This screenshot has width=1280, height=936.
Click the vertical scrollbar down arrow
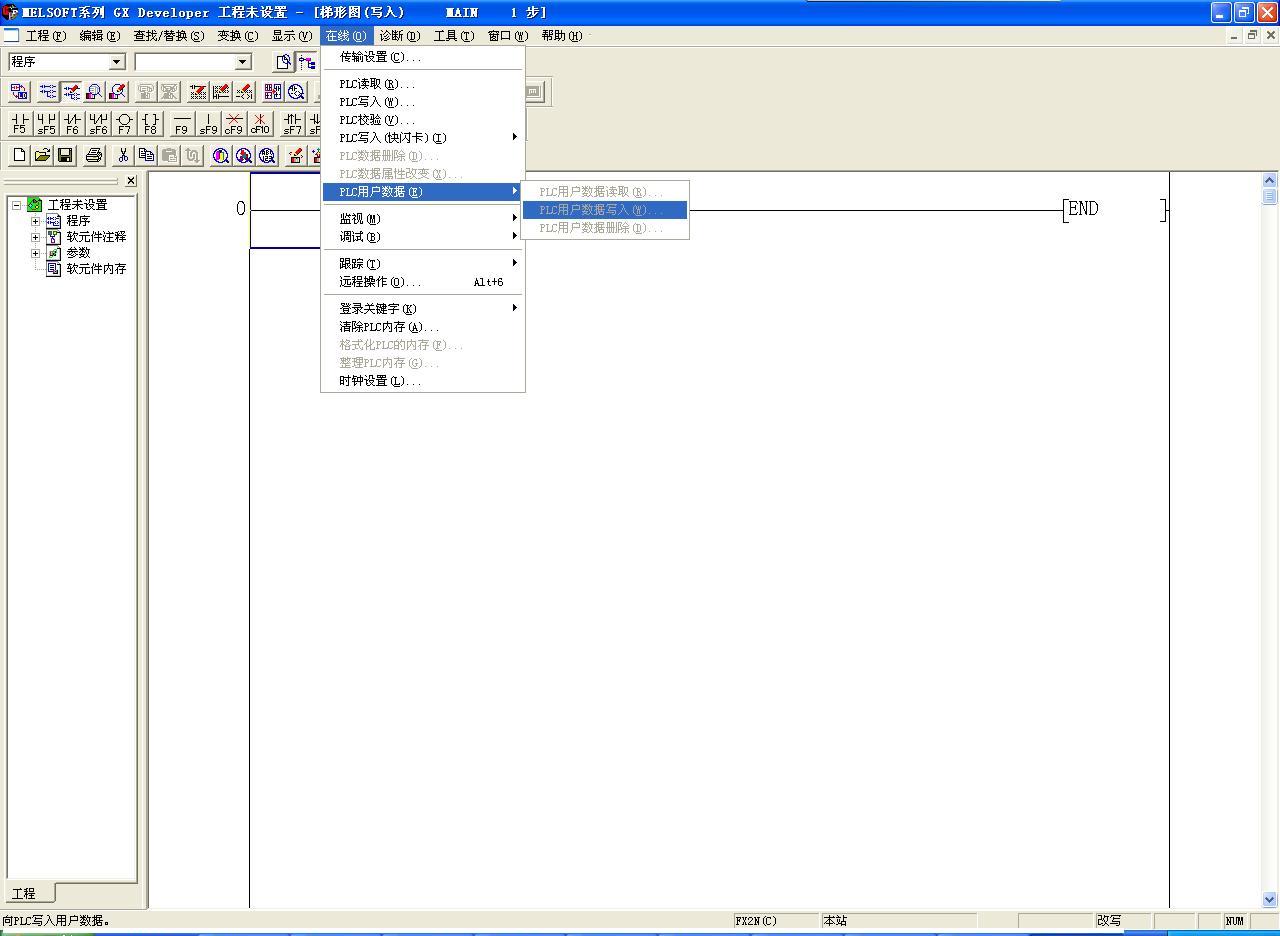click(x=1270, y=899)
